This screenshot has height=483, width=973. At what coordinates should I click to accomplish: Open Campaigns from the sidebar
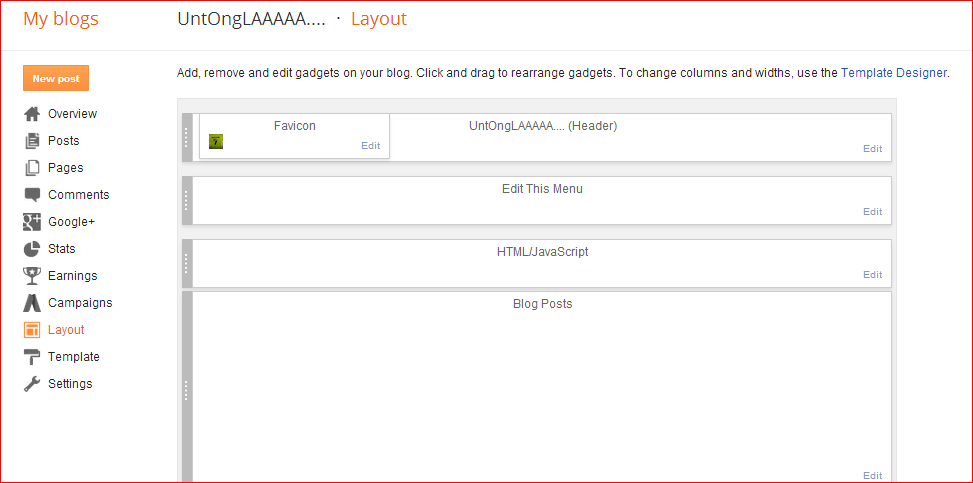[x=80, y=303]
